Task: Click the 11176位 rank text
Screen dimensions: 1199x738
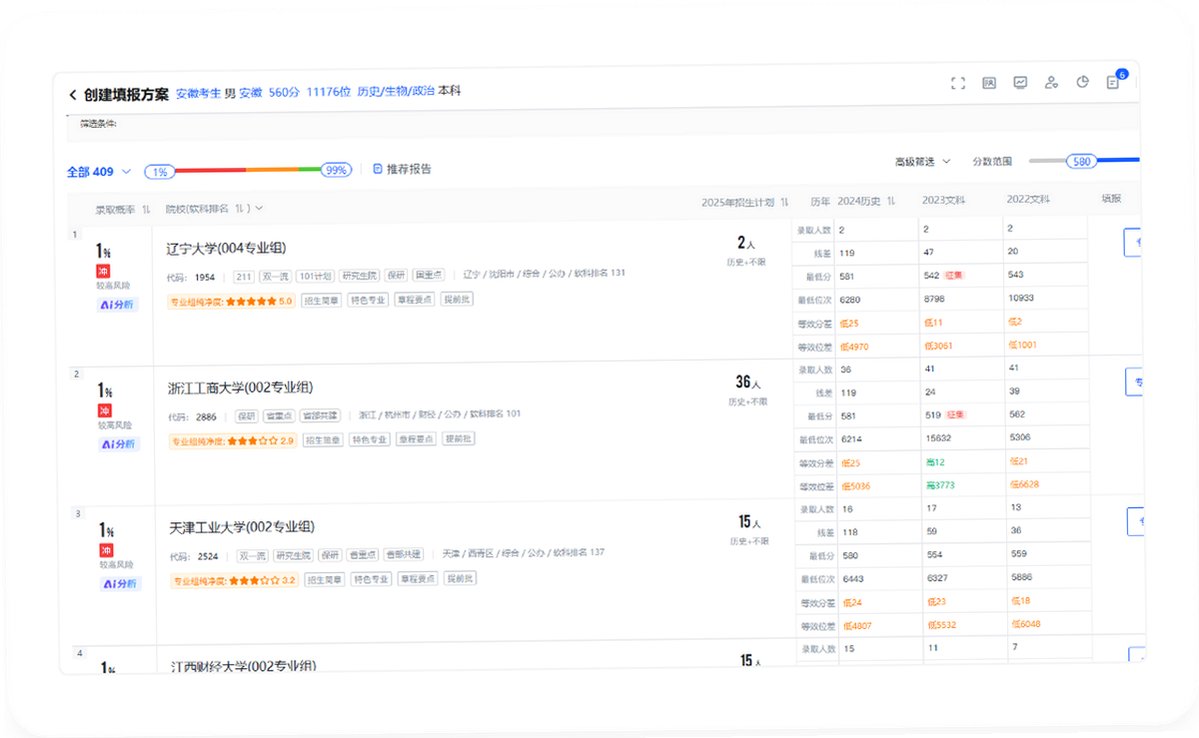Action: click(329, 92)
